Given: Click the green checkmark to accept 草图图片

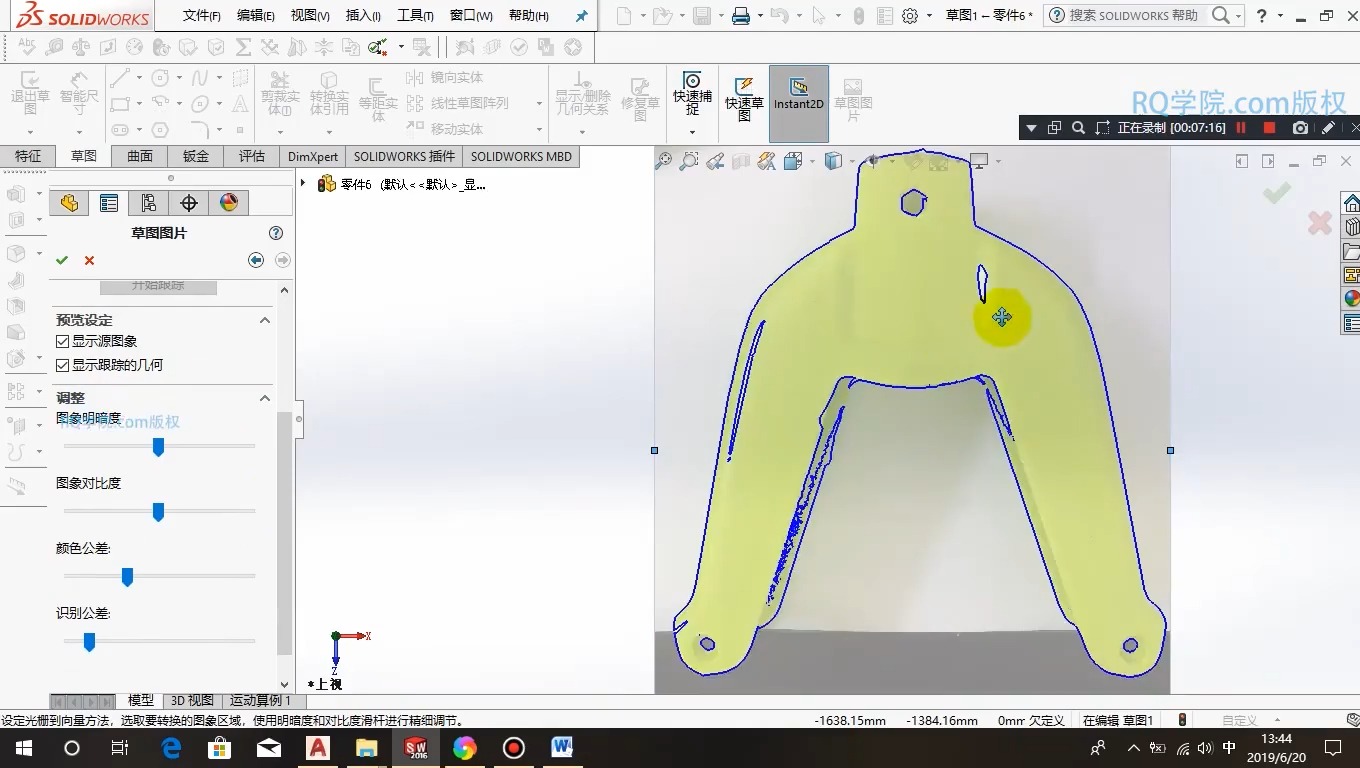Looking at the screenshot, I should 62,259.
